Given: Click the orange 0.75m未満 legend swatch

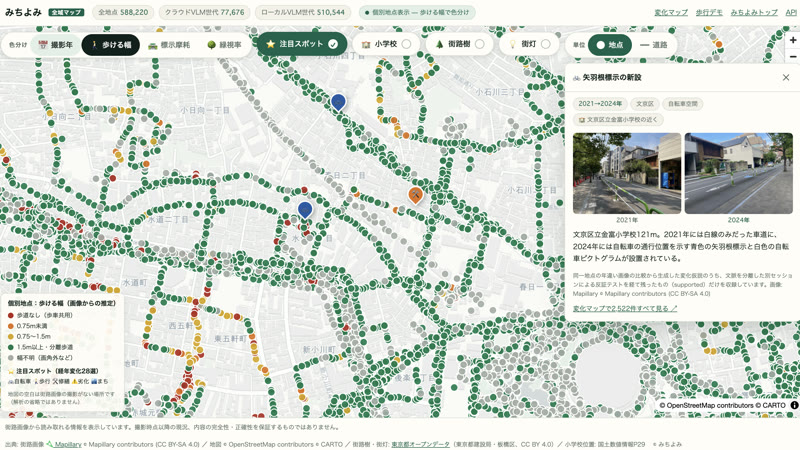Looking at the screenshot, I should point(11,326).
